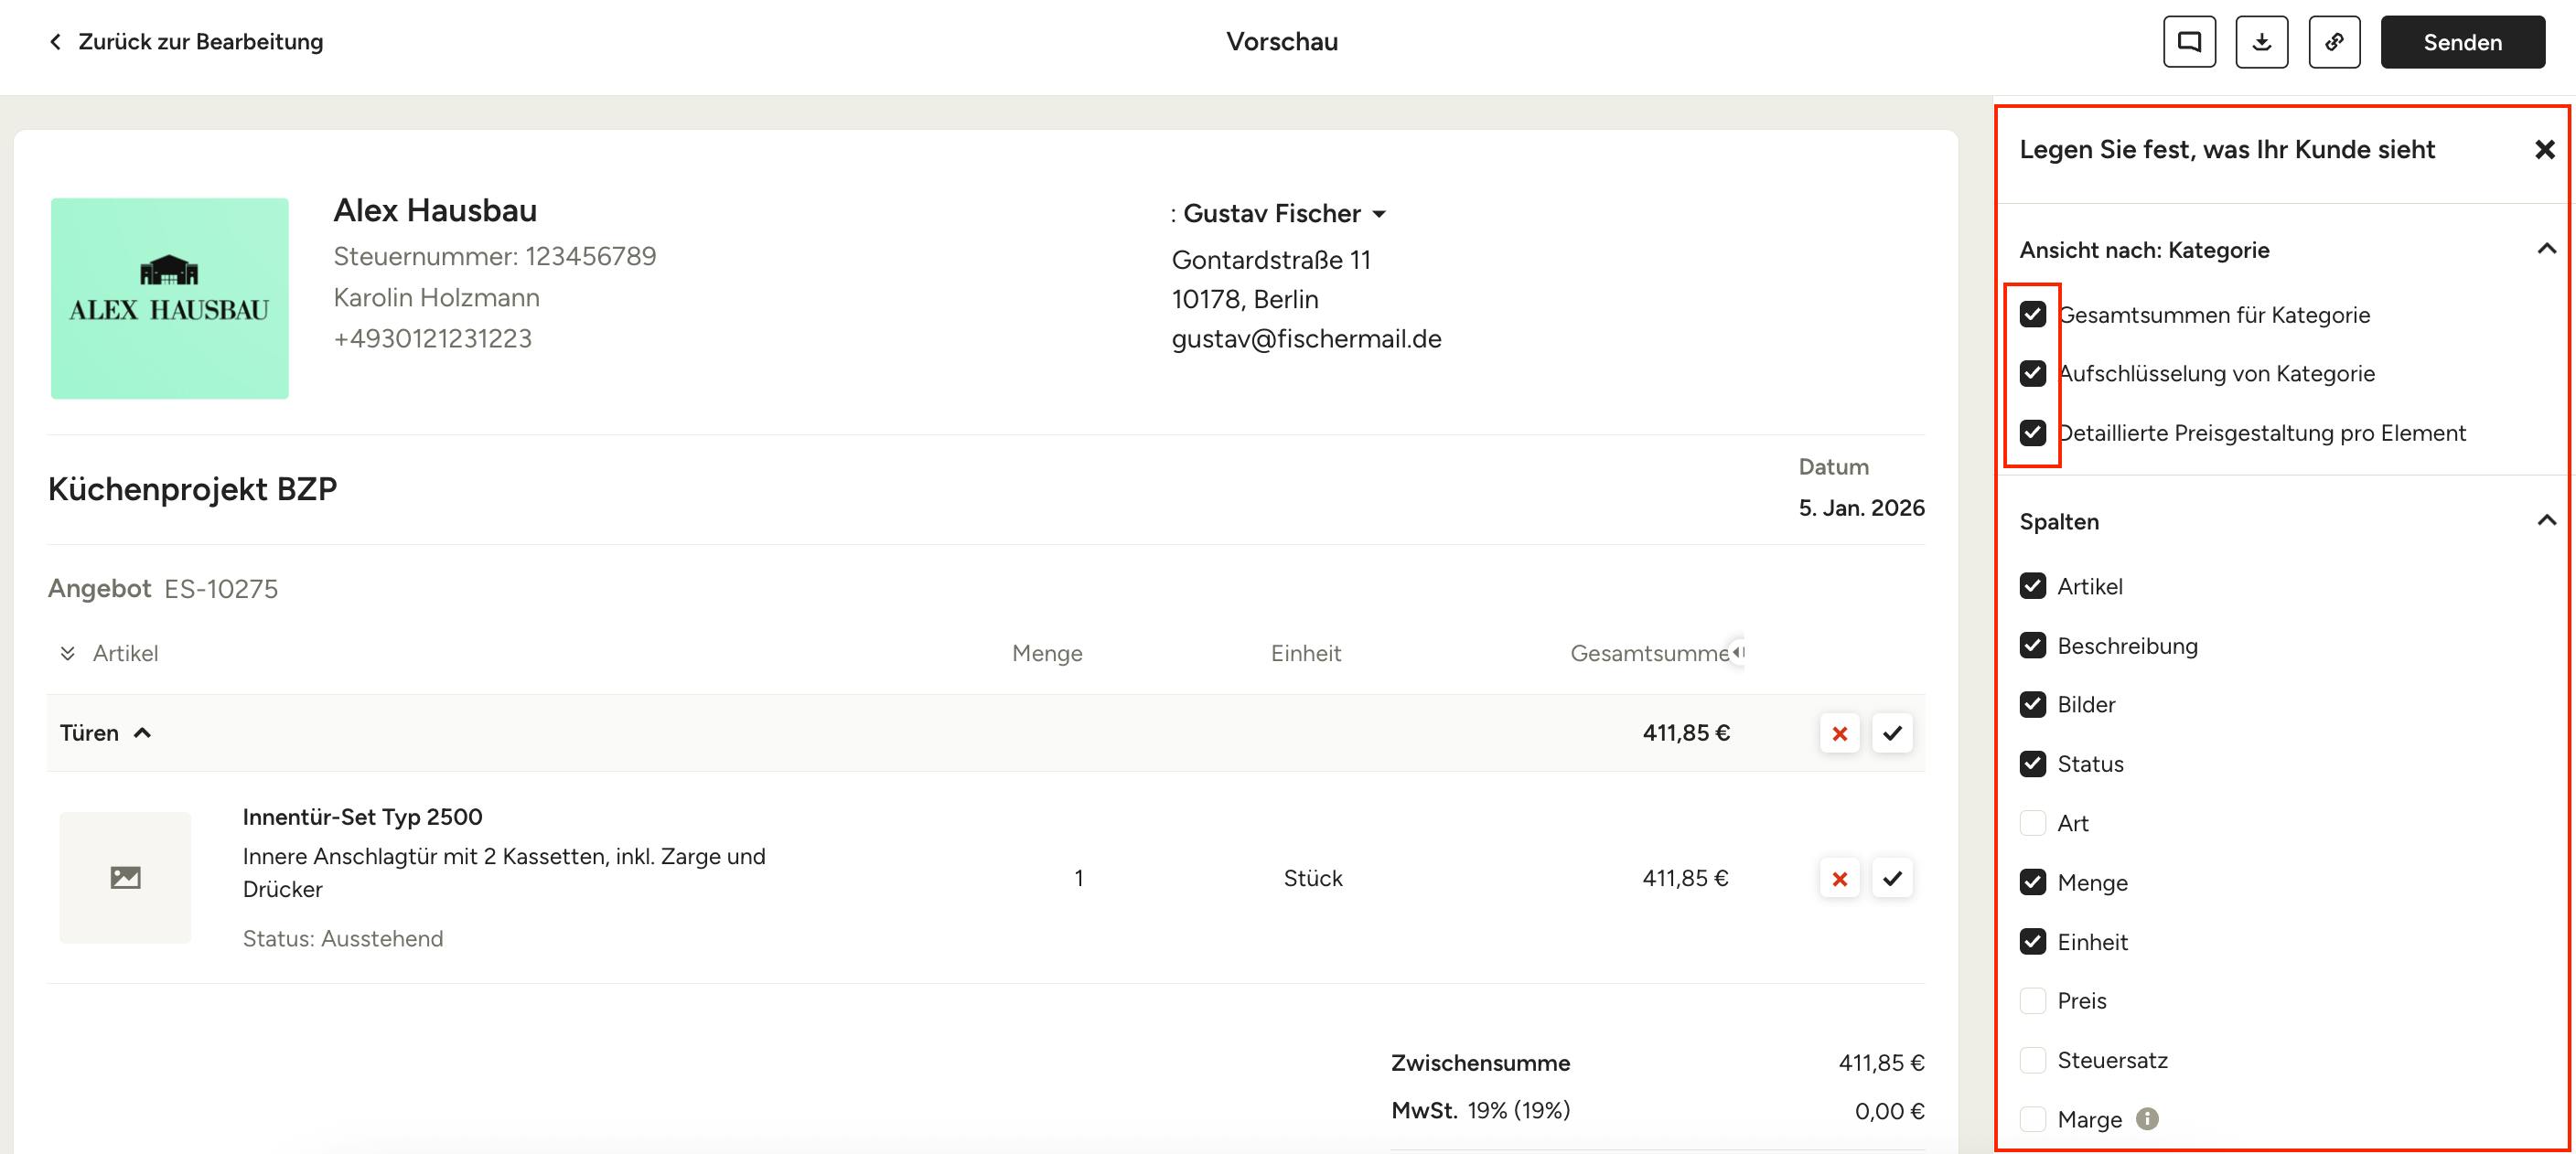Collapse the Ansicht nach: Kategorie section
This screenshot has height=1154, width=2576.
(x=2546, y=249)
